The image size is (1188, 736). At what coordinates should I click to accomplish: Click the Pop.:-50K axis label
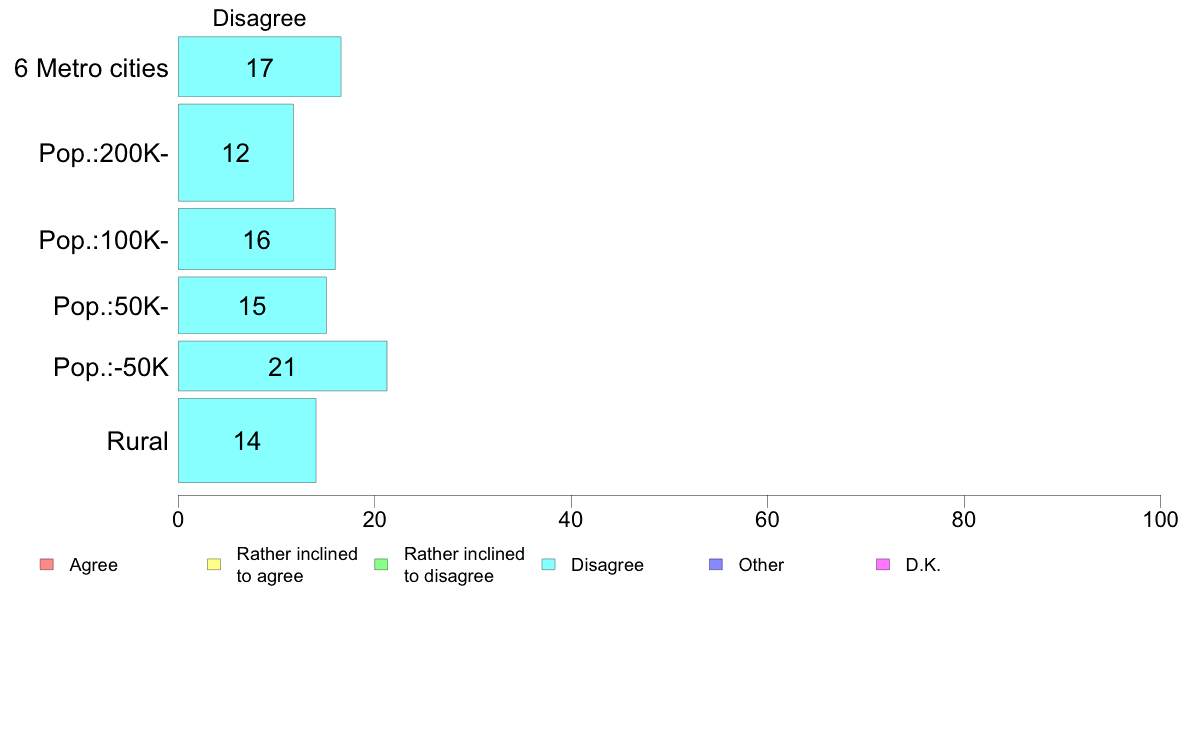tap(111, 367)
